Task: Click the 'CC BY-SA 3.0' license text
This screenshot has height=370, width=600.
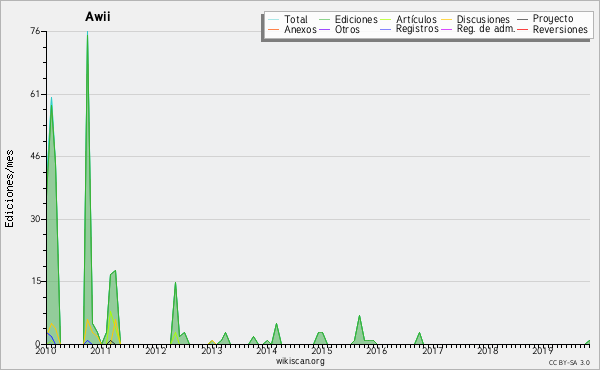Action: [569, 363]
